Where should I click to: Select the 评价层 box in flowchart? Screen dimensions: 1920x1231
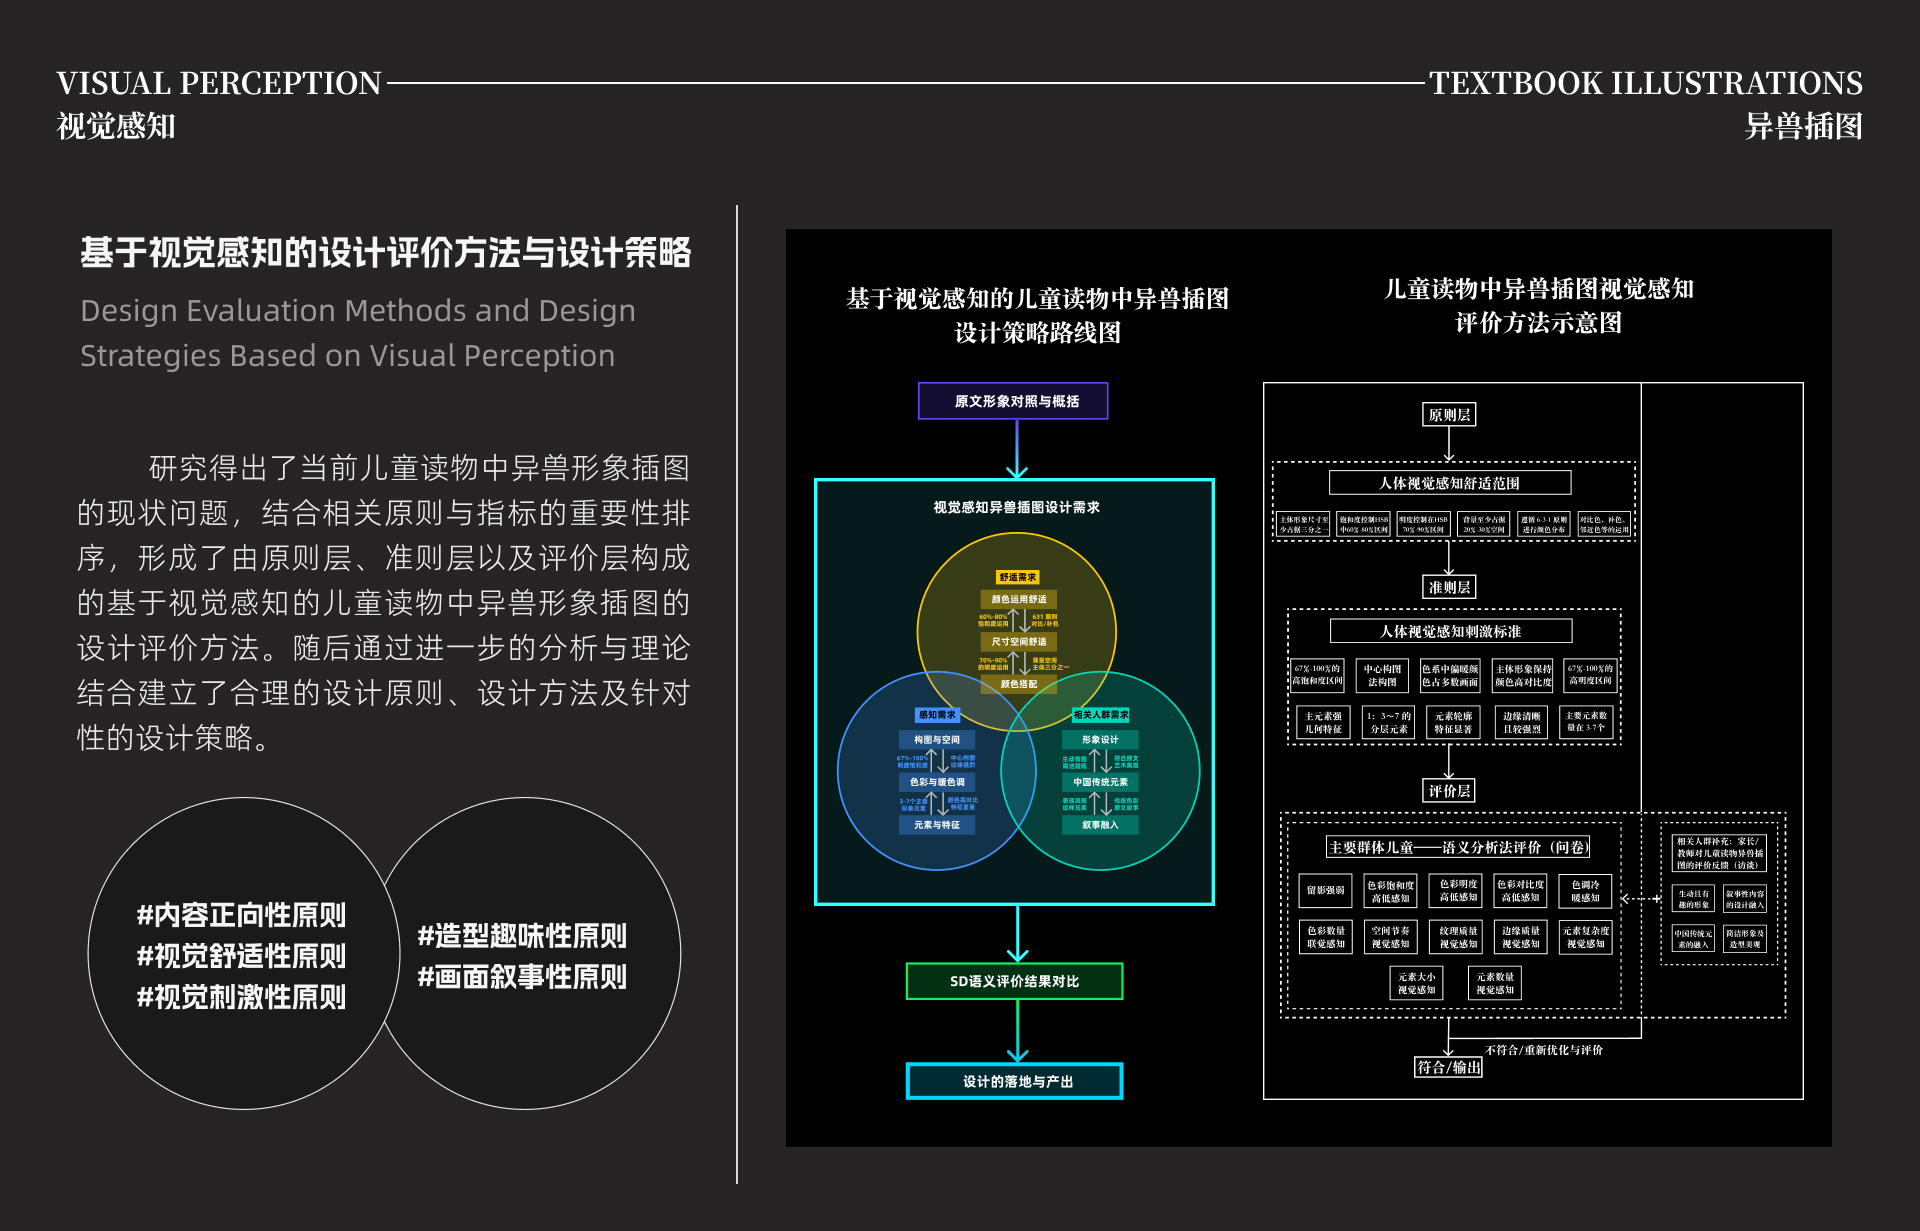1449,791
